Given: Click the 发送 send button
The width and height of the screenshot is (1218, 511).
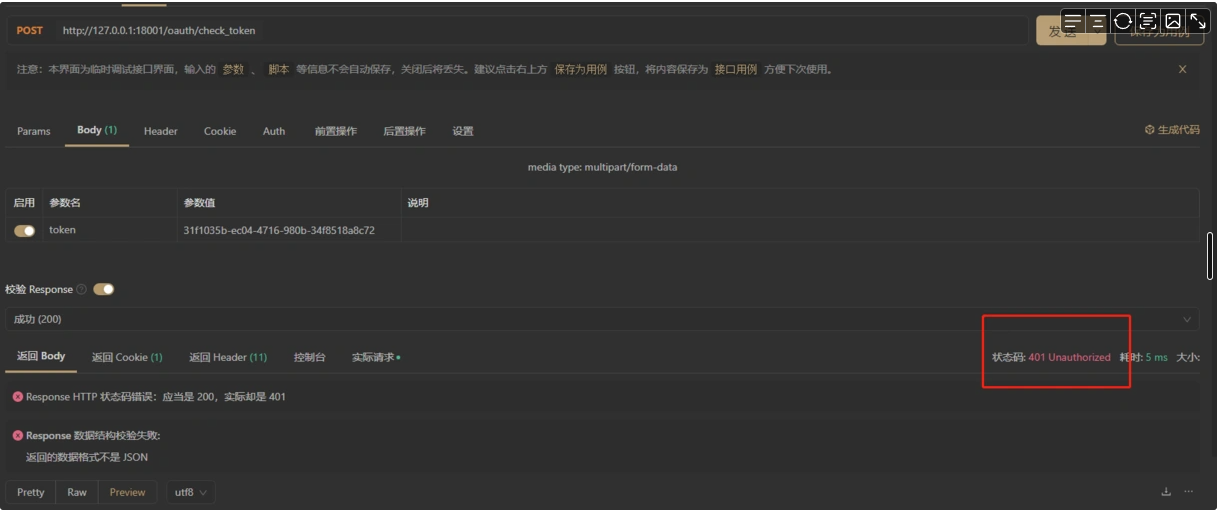Looking at the screenshot, I should (1062, 31).
